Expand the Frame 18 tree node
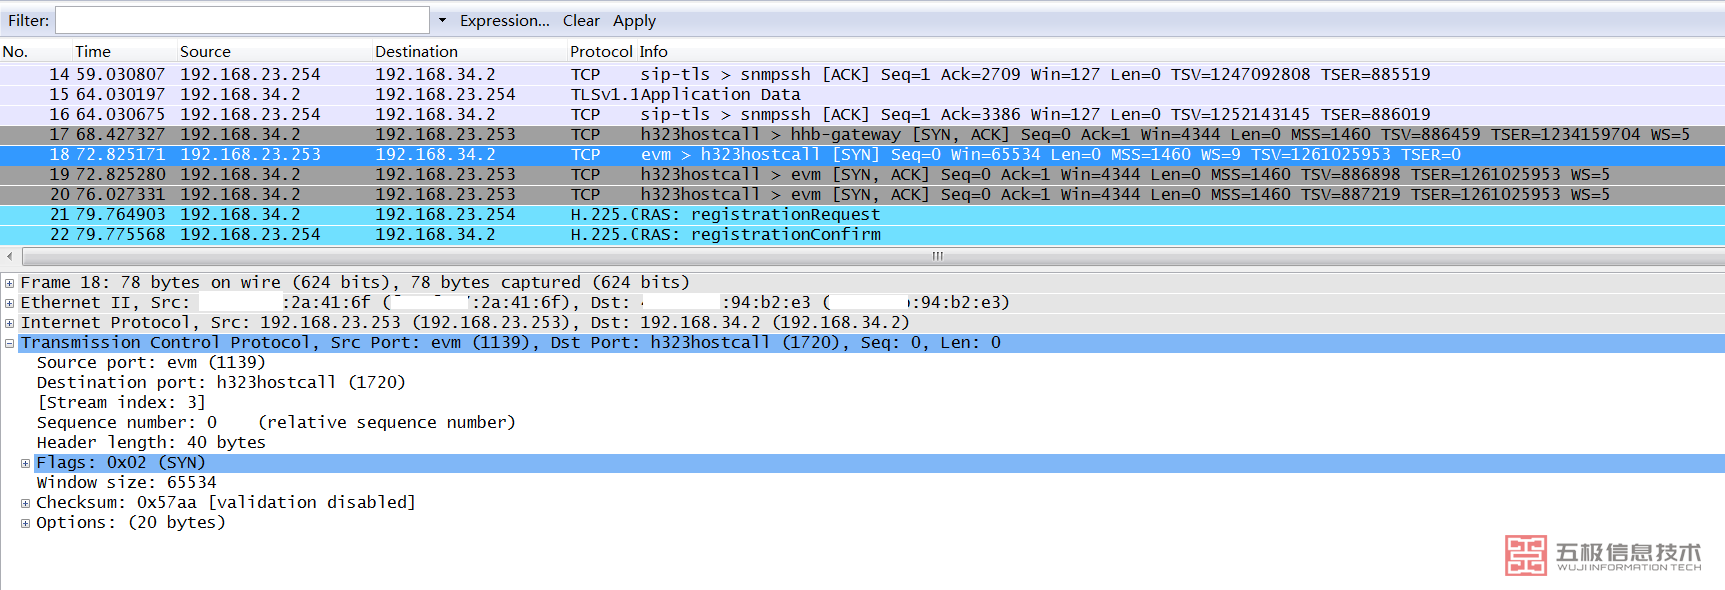The image size is (1725, 590). pyautogui.click(x=9, y=283)
